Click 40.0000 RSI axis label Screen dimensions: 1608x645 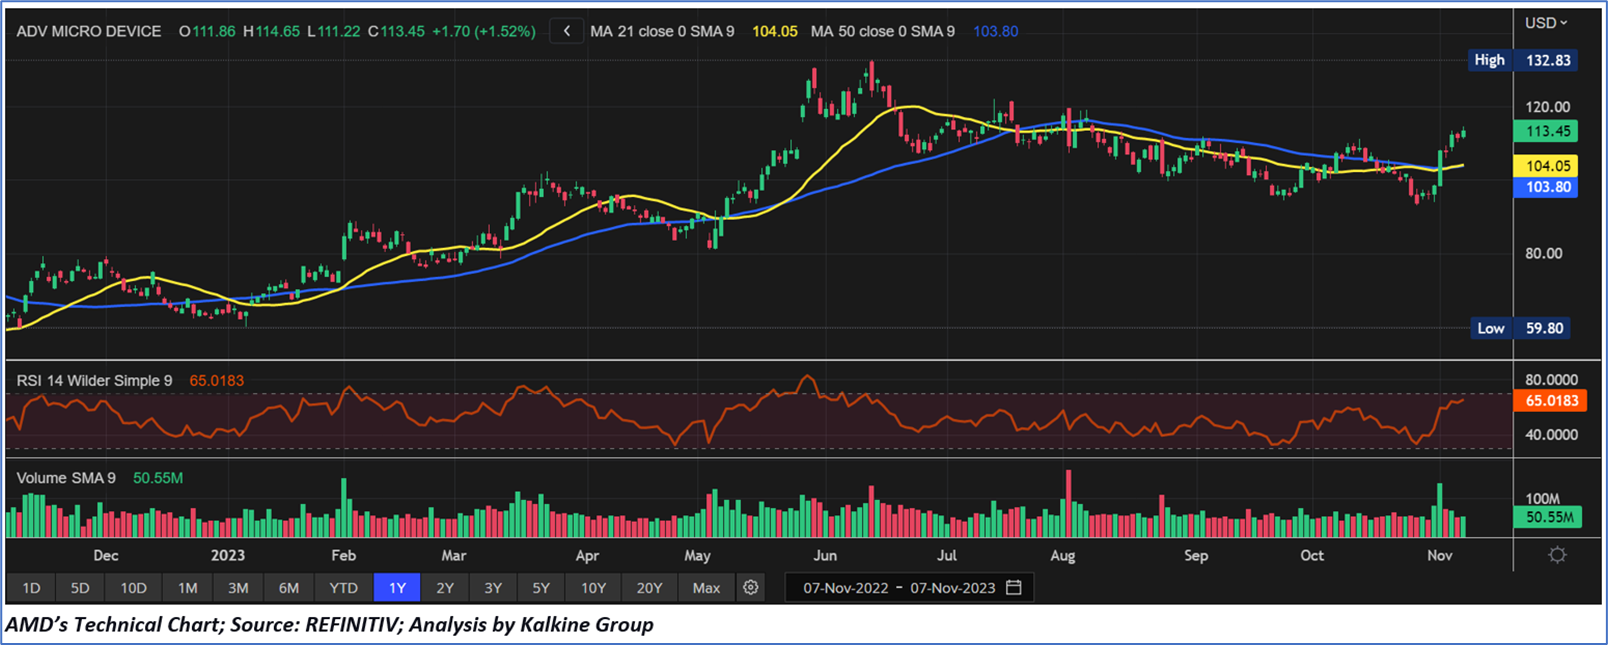point(1551,435)
